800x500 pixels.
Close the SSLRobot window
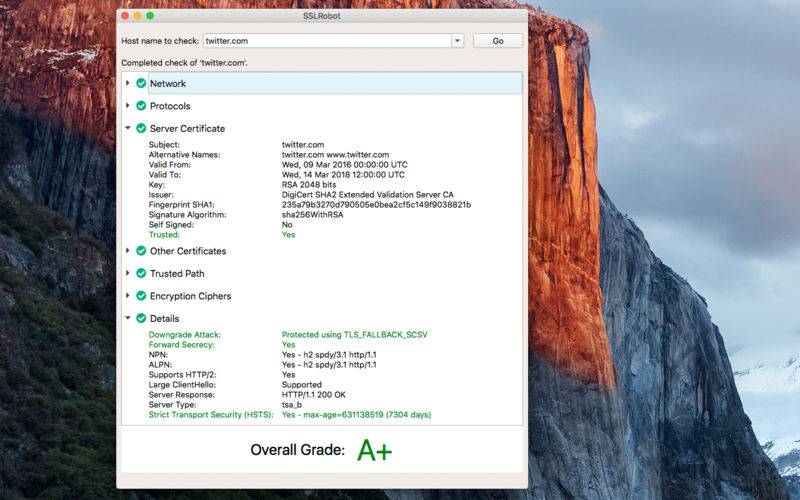click(125, 16)
